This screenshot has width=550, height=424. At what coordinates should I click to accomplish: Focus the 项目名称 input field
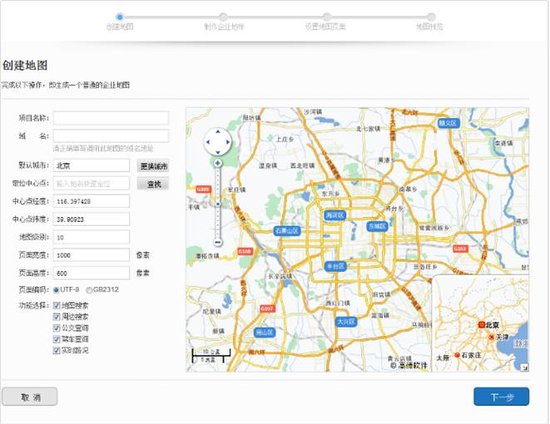(111, 118)
